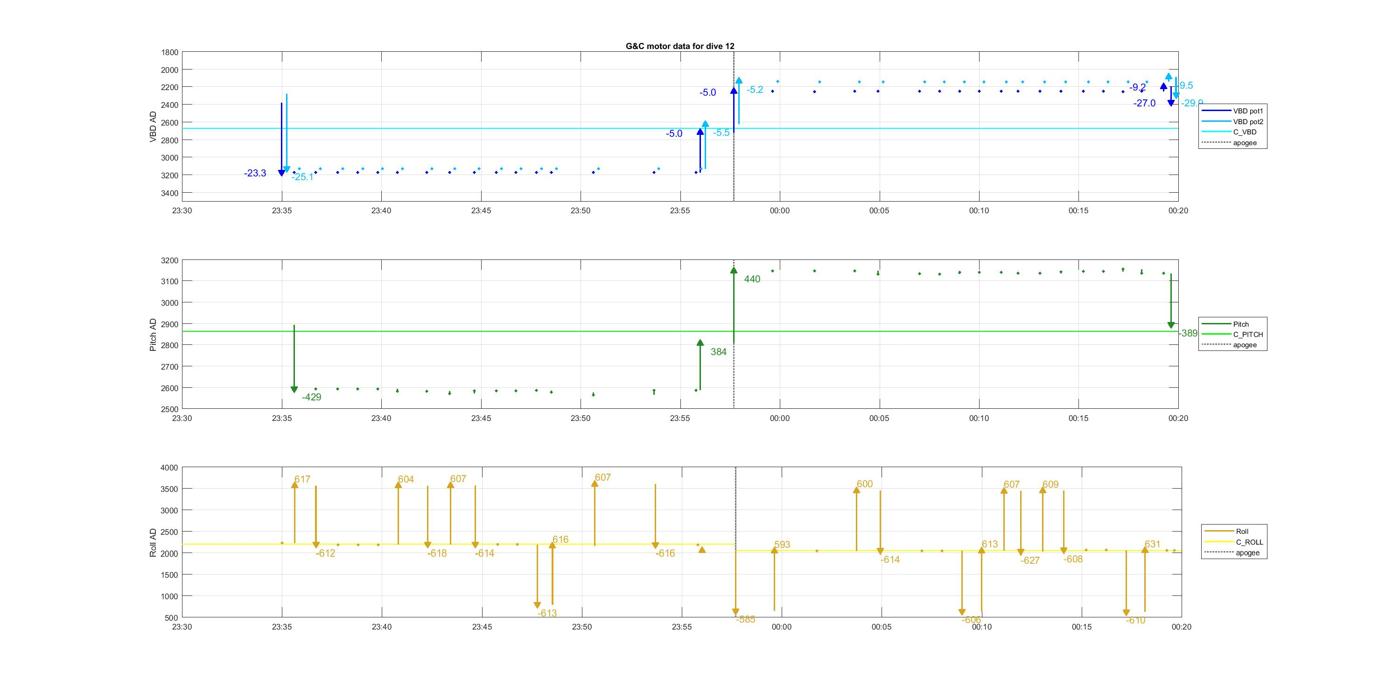The width and height of the screenshot is (1400, 693).
Task: Click the "613" roll data label
Action: (x=990, y=545)
